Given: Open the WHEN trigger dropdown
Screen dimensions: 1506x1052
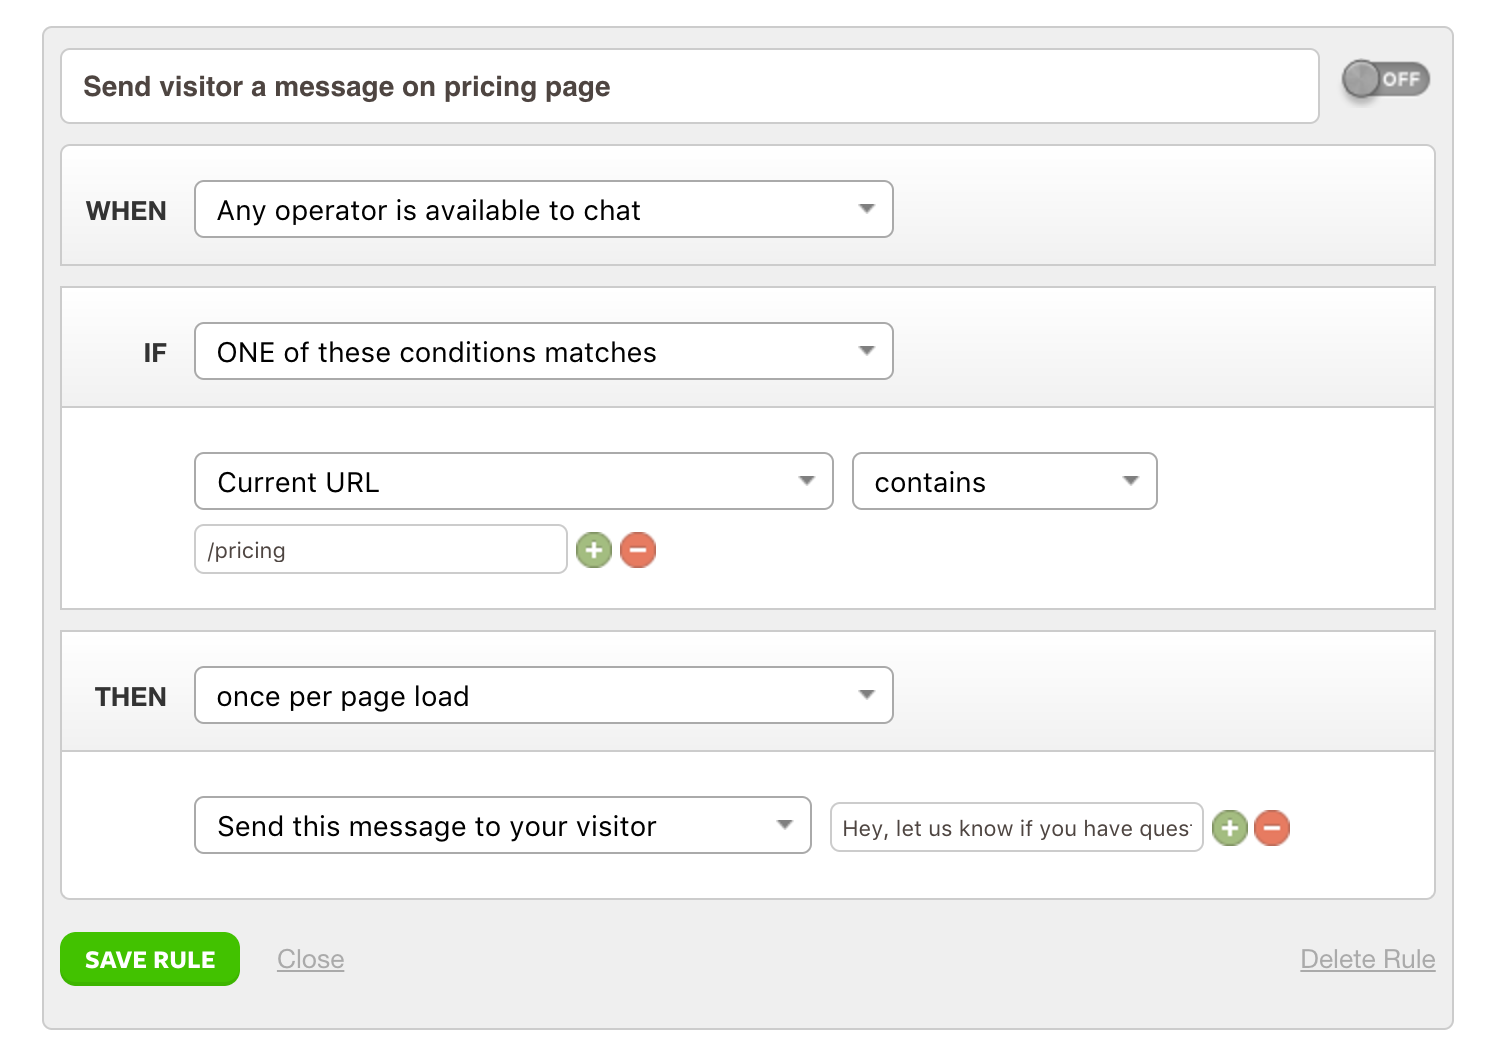Looking at the screenshot, I should click(543, 209).
